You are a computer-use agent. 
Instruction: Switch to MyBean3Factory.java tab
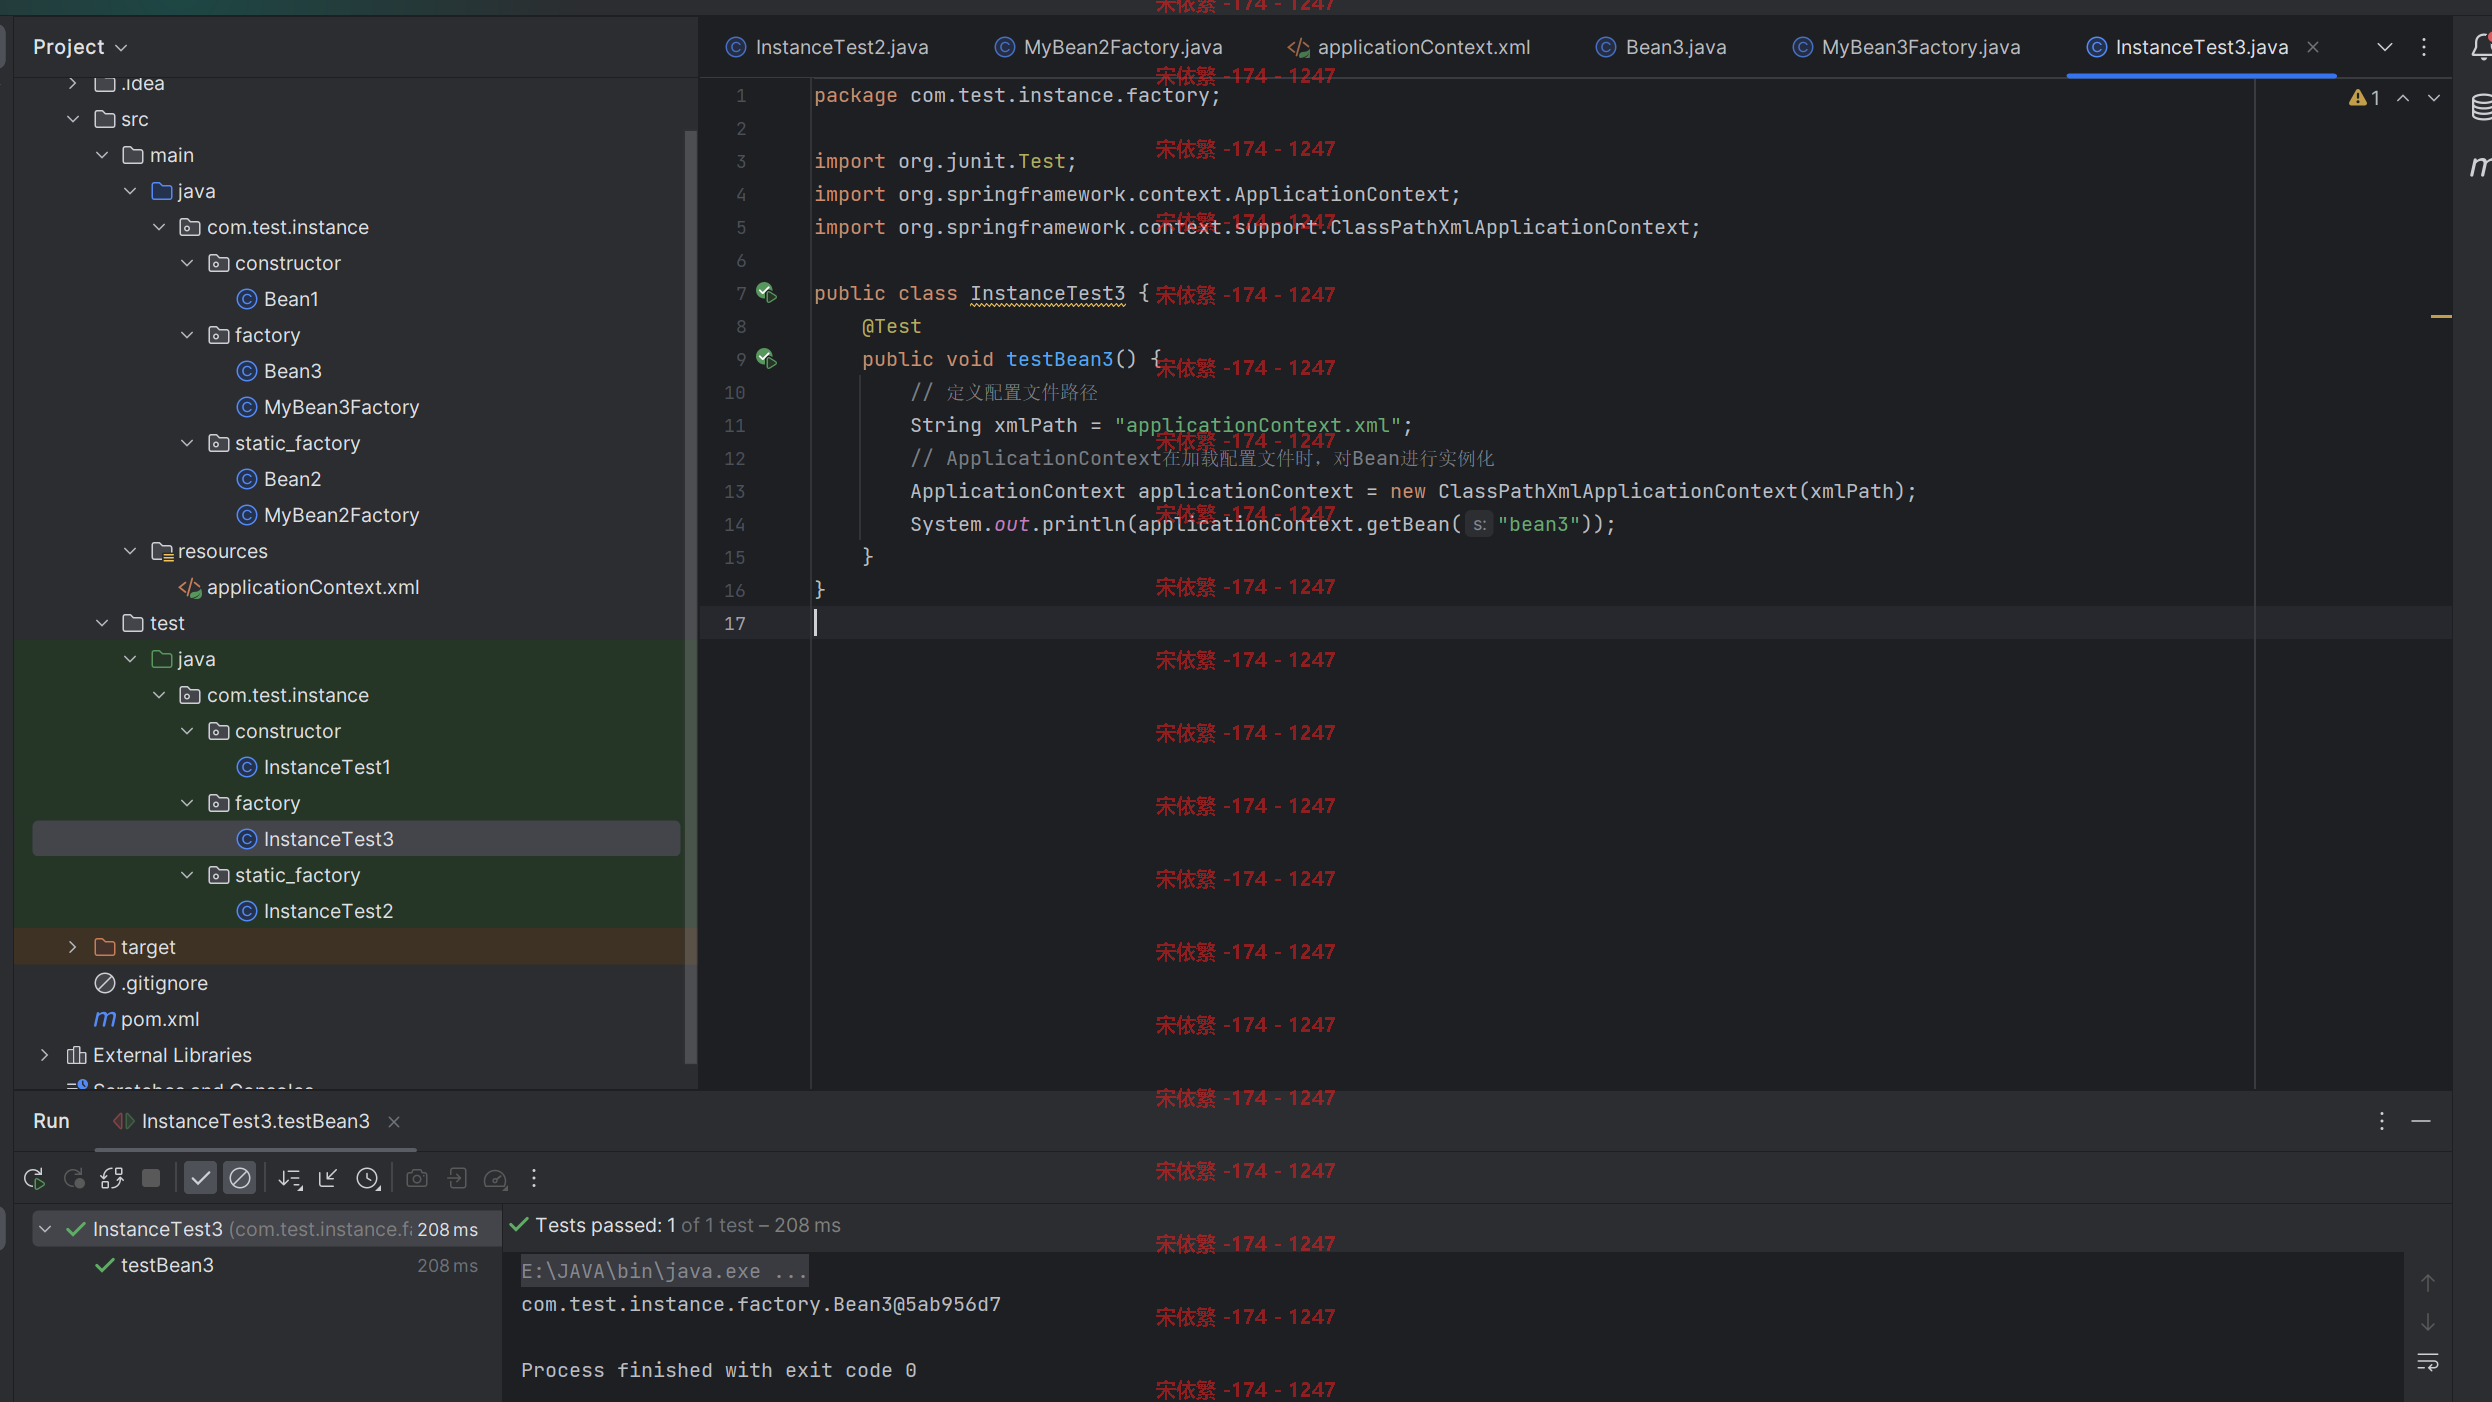[x=1907, y=47]
